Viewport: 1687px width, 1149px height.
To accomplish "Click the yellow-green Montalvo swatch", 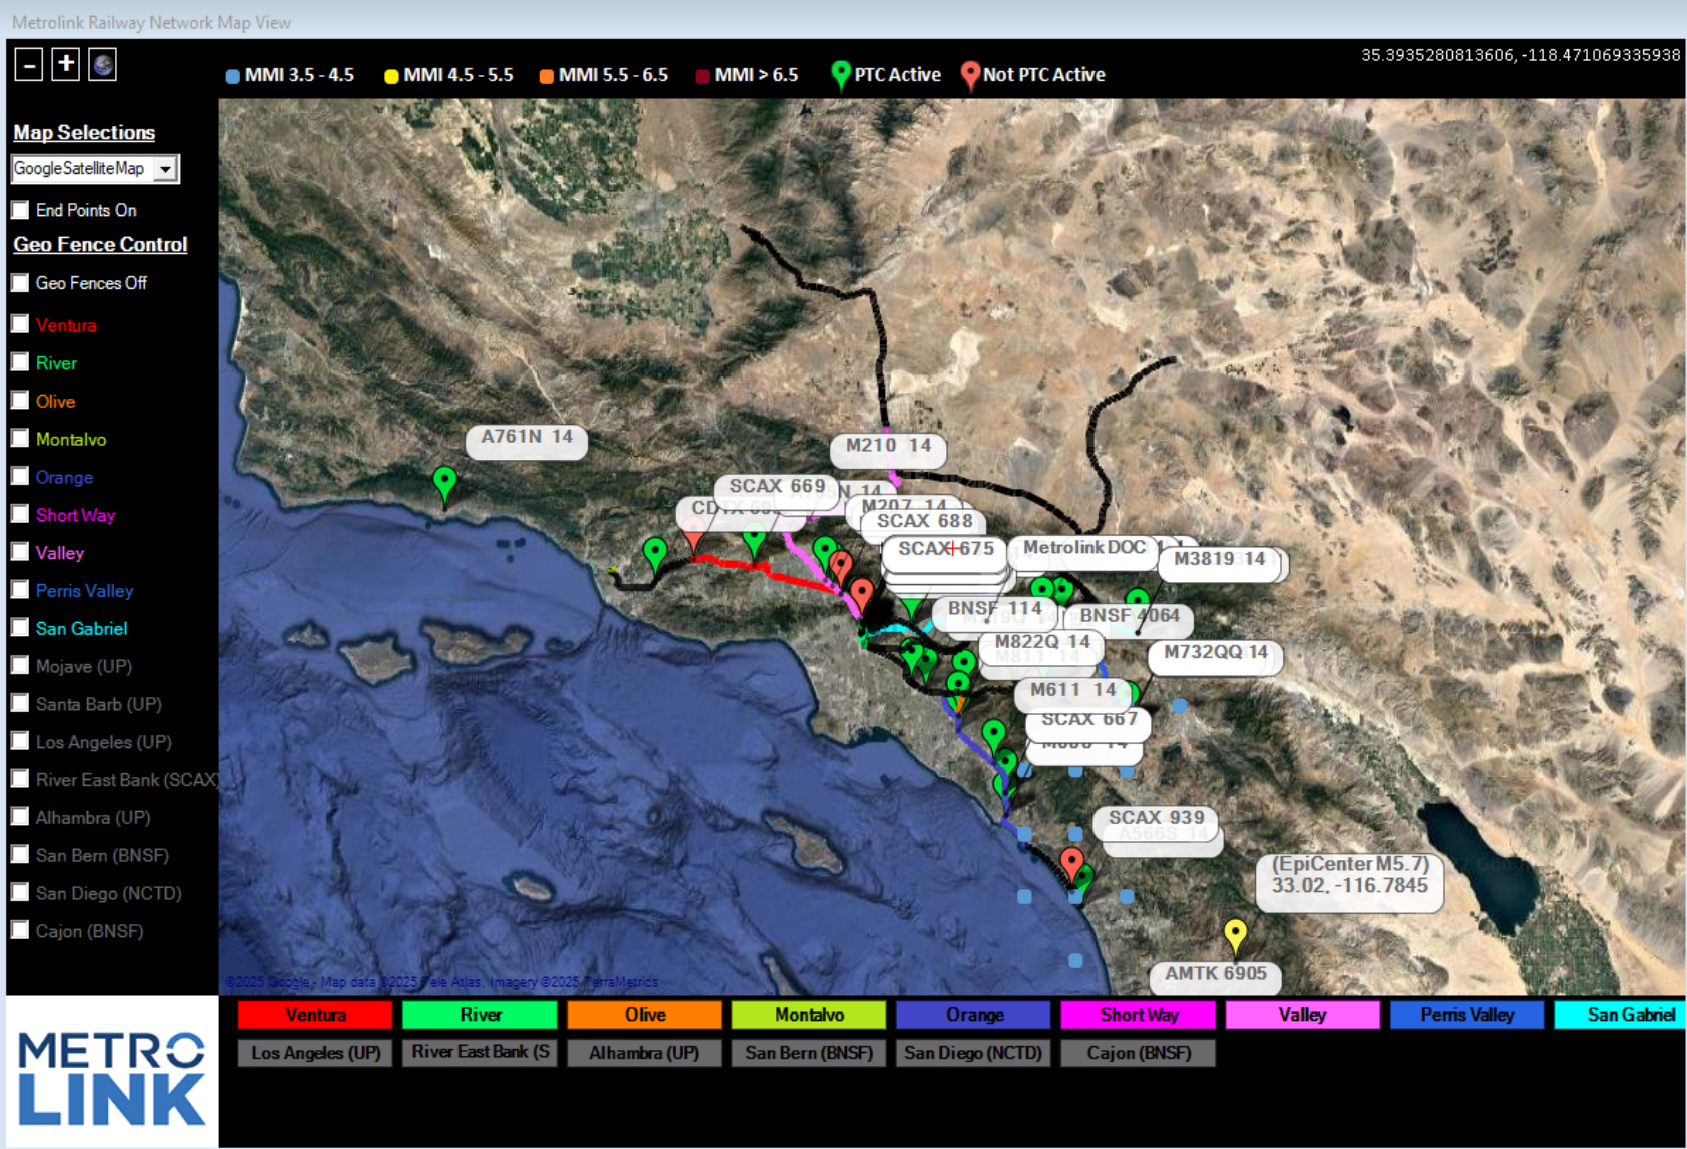I will click(809, 1015).
